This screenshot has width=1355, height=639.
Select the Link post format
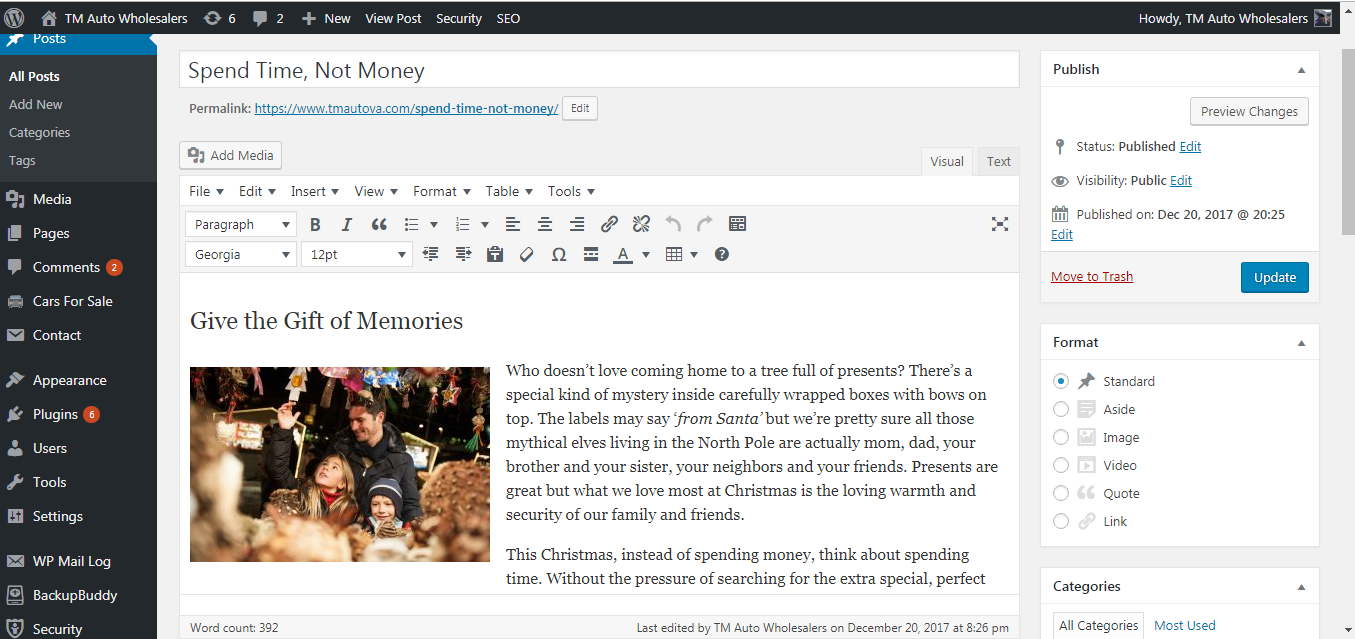tap(1061, 521)
